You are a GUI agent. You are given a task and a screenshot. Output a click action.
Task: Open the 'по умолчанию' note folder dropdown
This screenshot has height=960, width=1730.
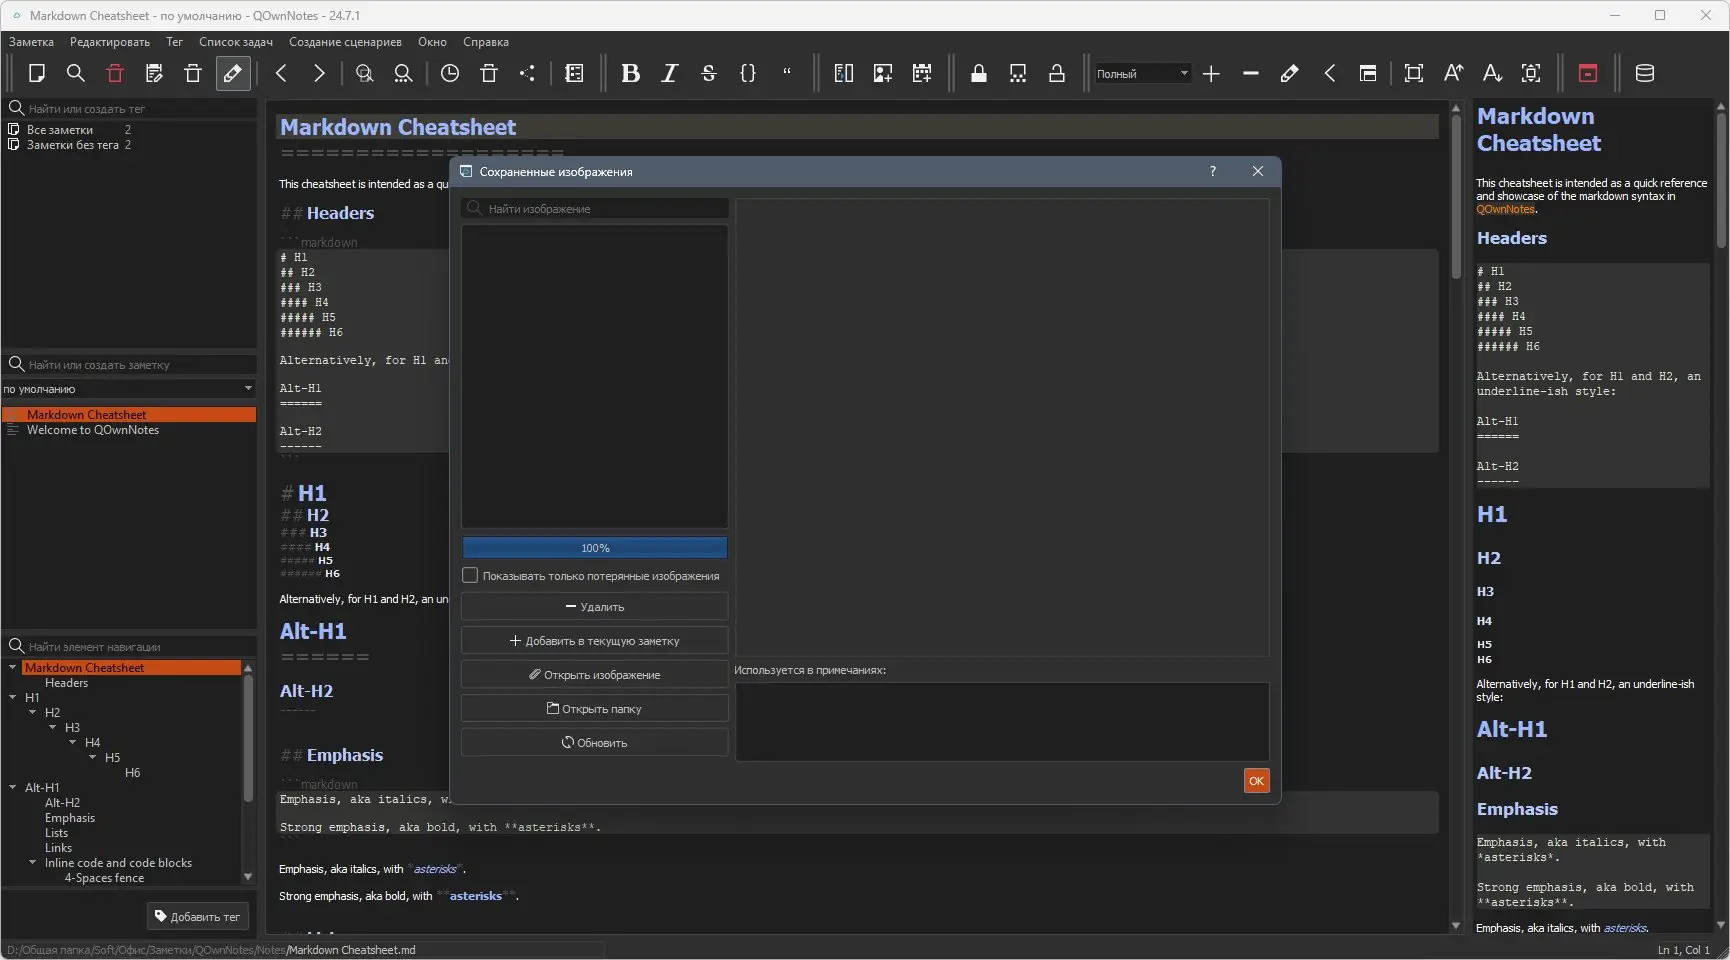tap(128, 389)
